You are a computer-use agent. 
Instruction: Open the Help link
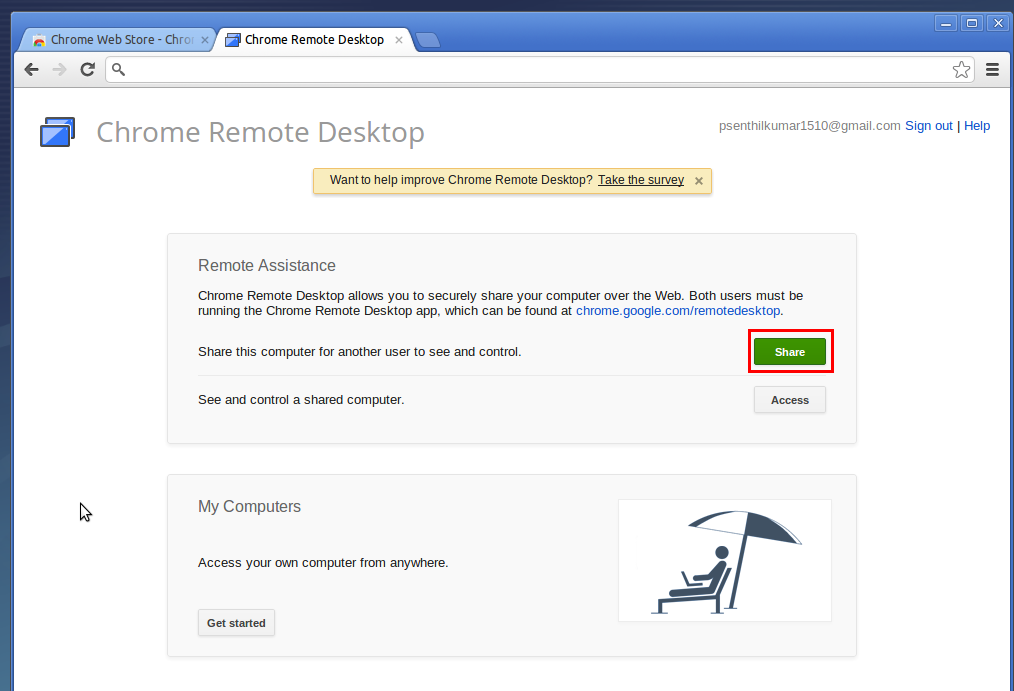click(x=976, y=126)
